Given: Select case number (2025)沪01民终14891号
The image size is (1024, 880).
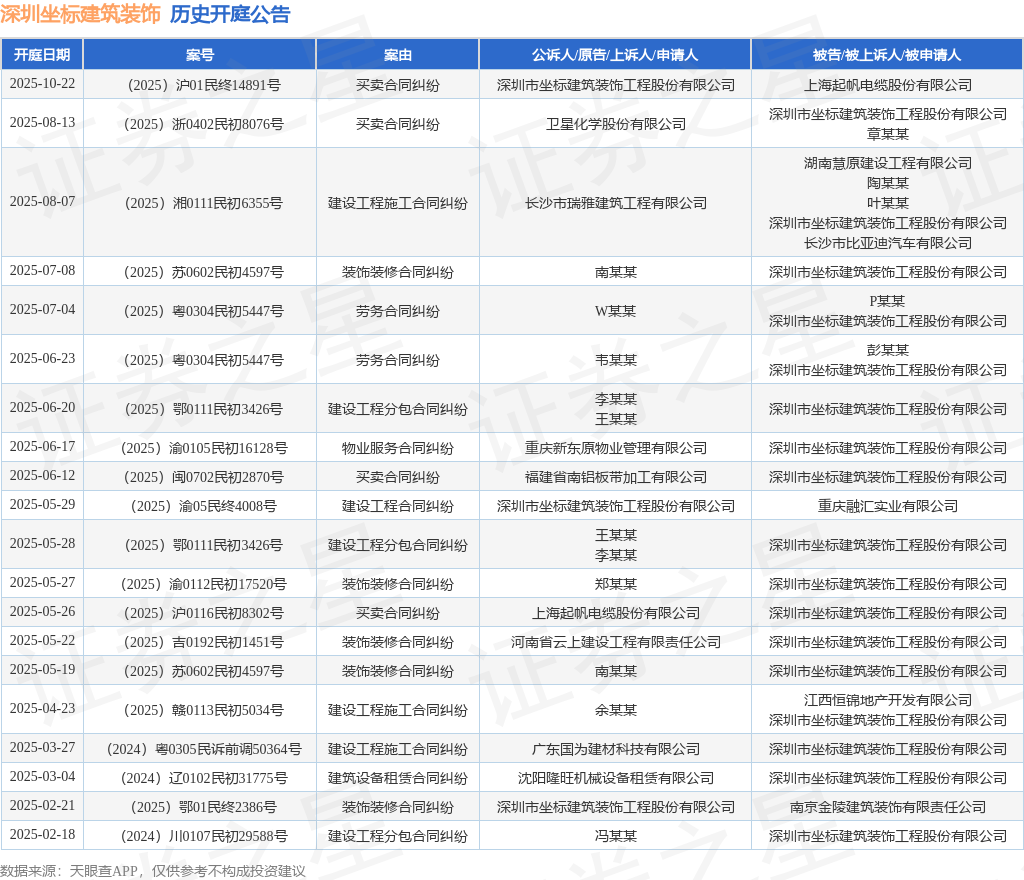Looking at the screenshot, I should tap(204, 85).
